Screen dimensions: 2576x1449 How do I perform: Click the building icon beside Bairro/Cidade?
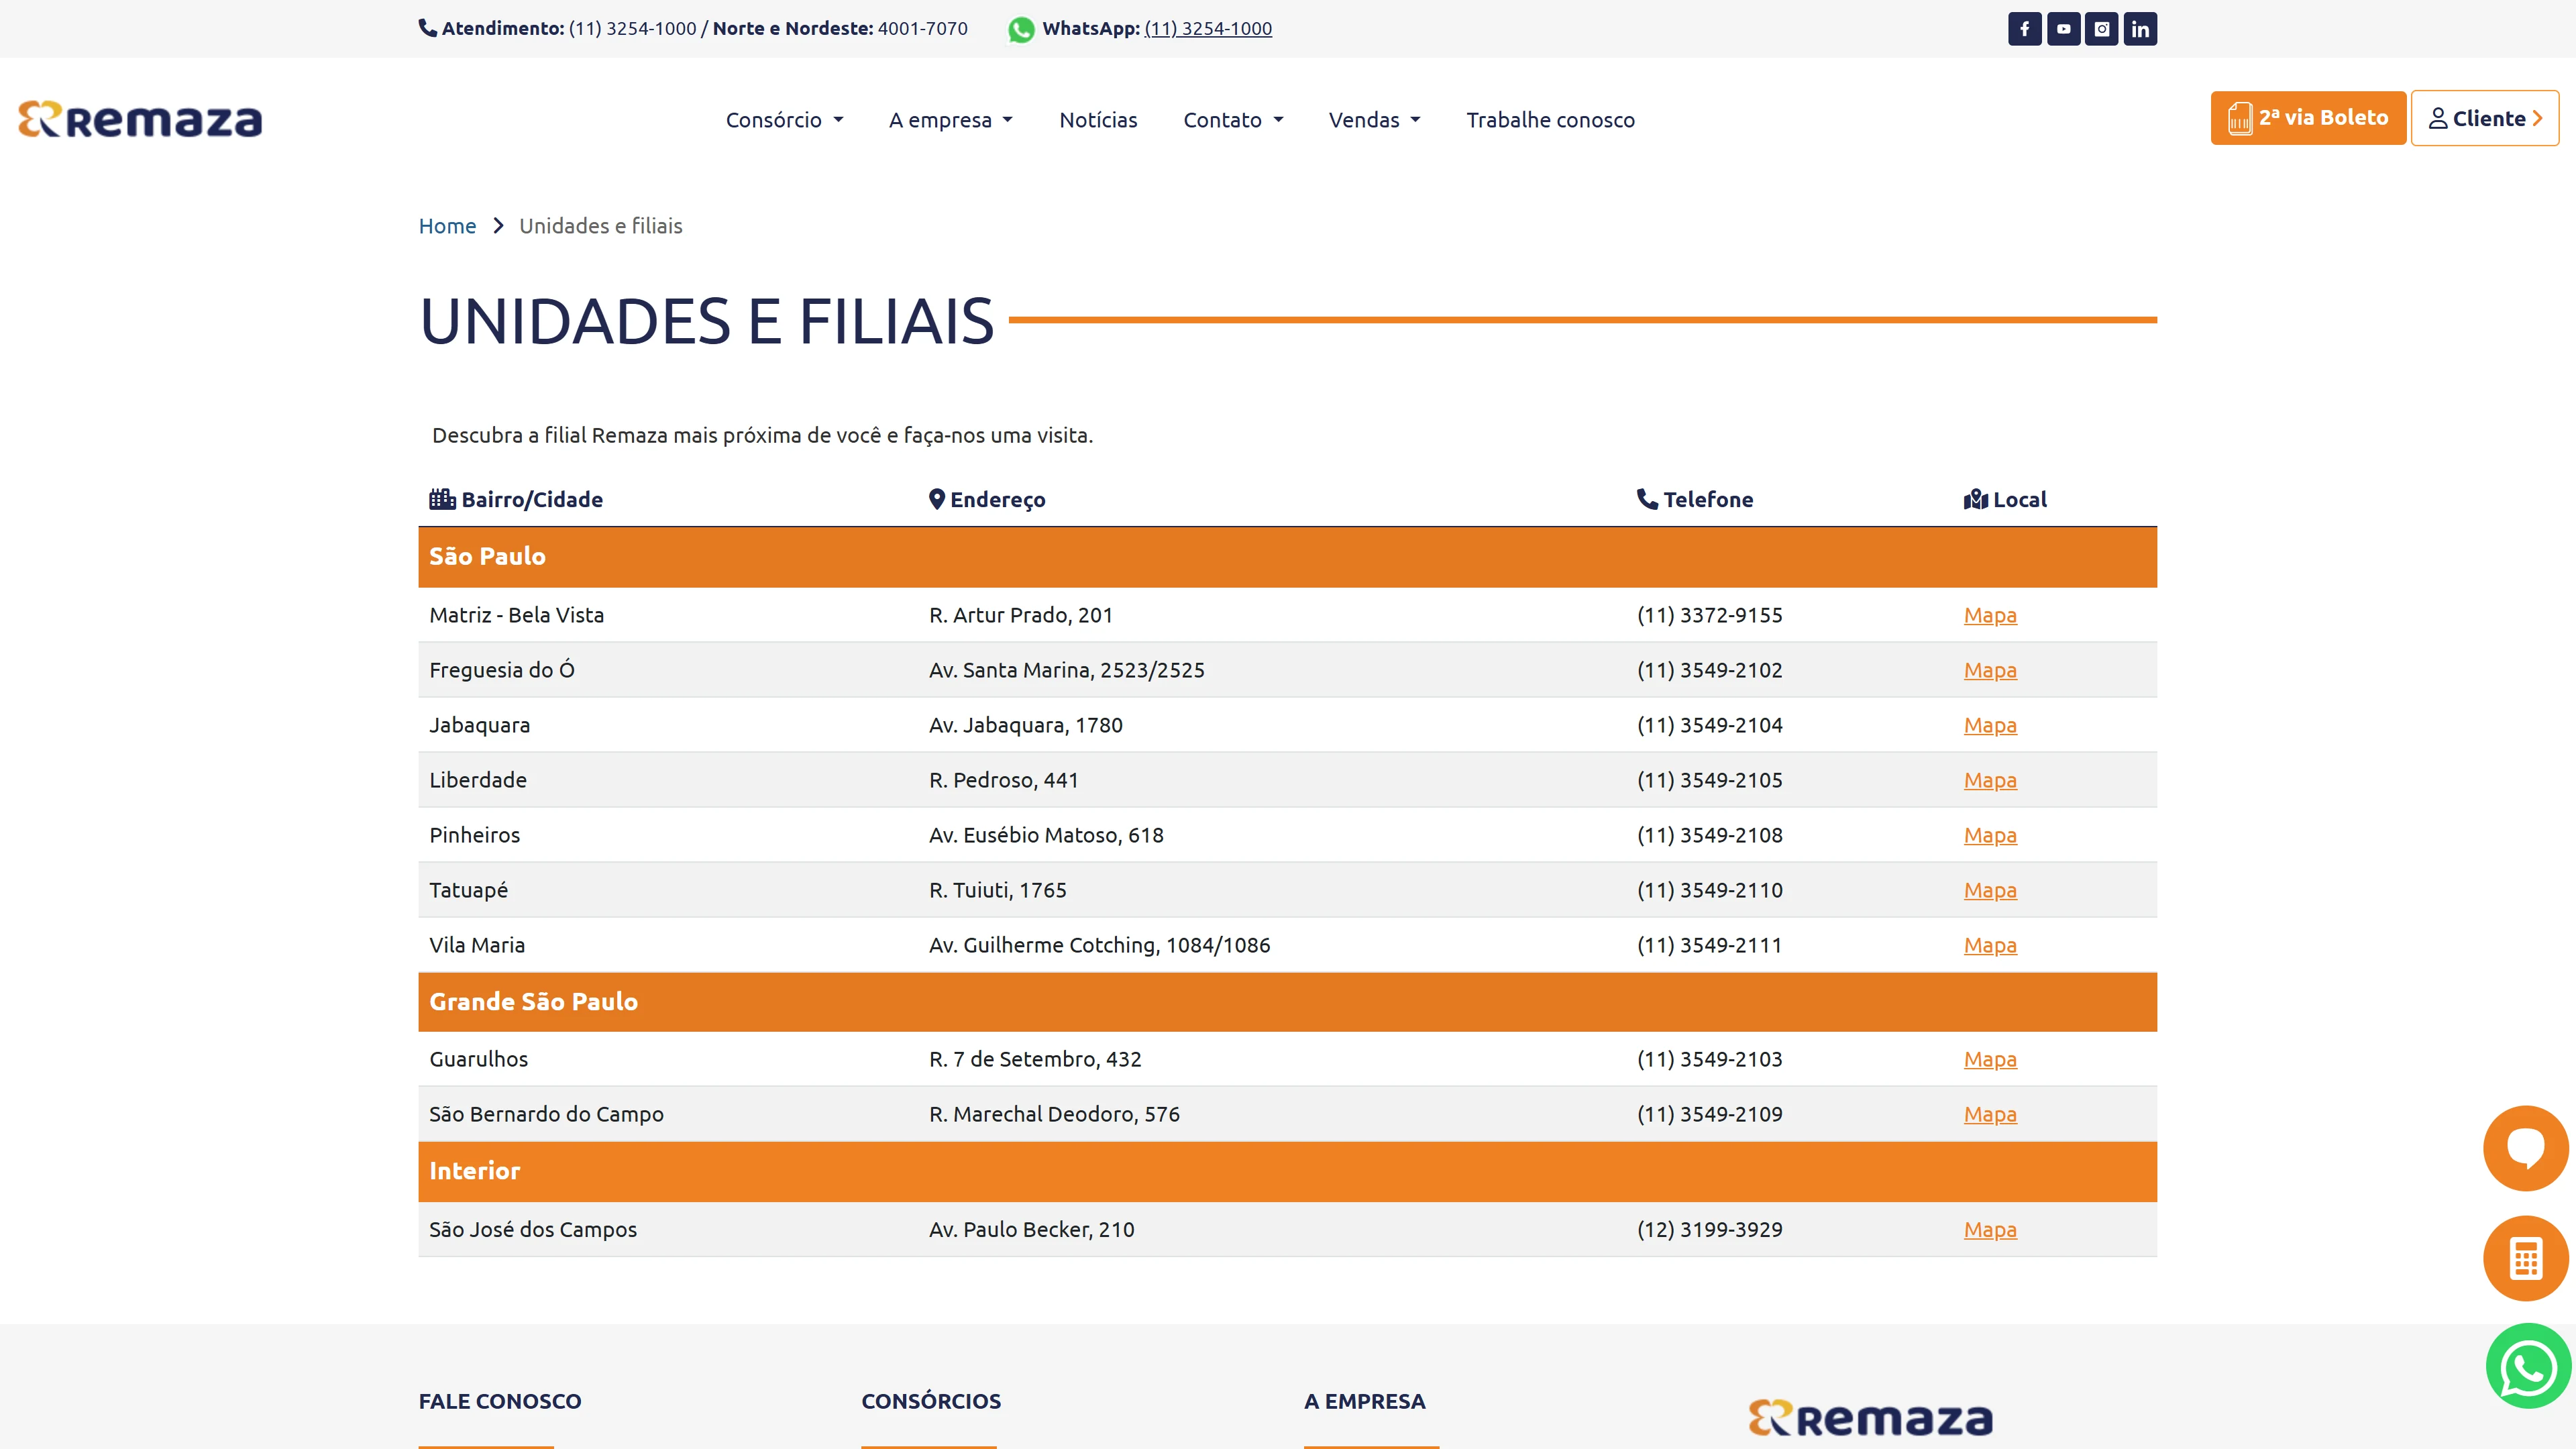coord(442,499)
